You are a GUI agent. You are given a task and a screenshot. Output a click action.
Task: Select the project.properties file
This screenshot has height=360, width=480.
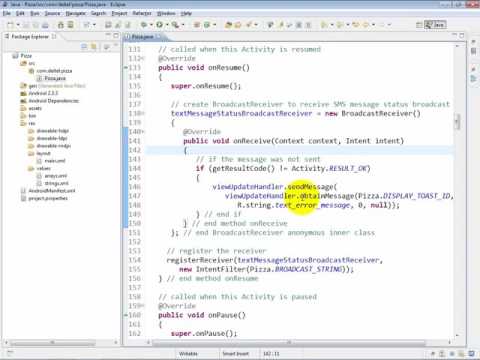[x=44, y=198]
